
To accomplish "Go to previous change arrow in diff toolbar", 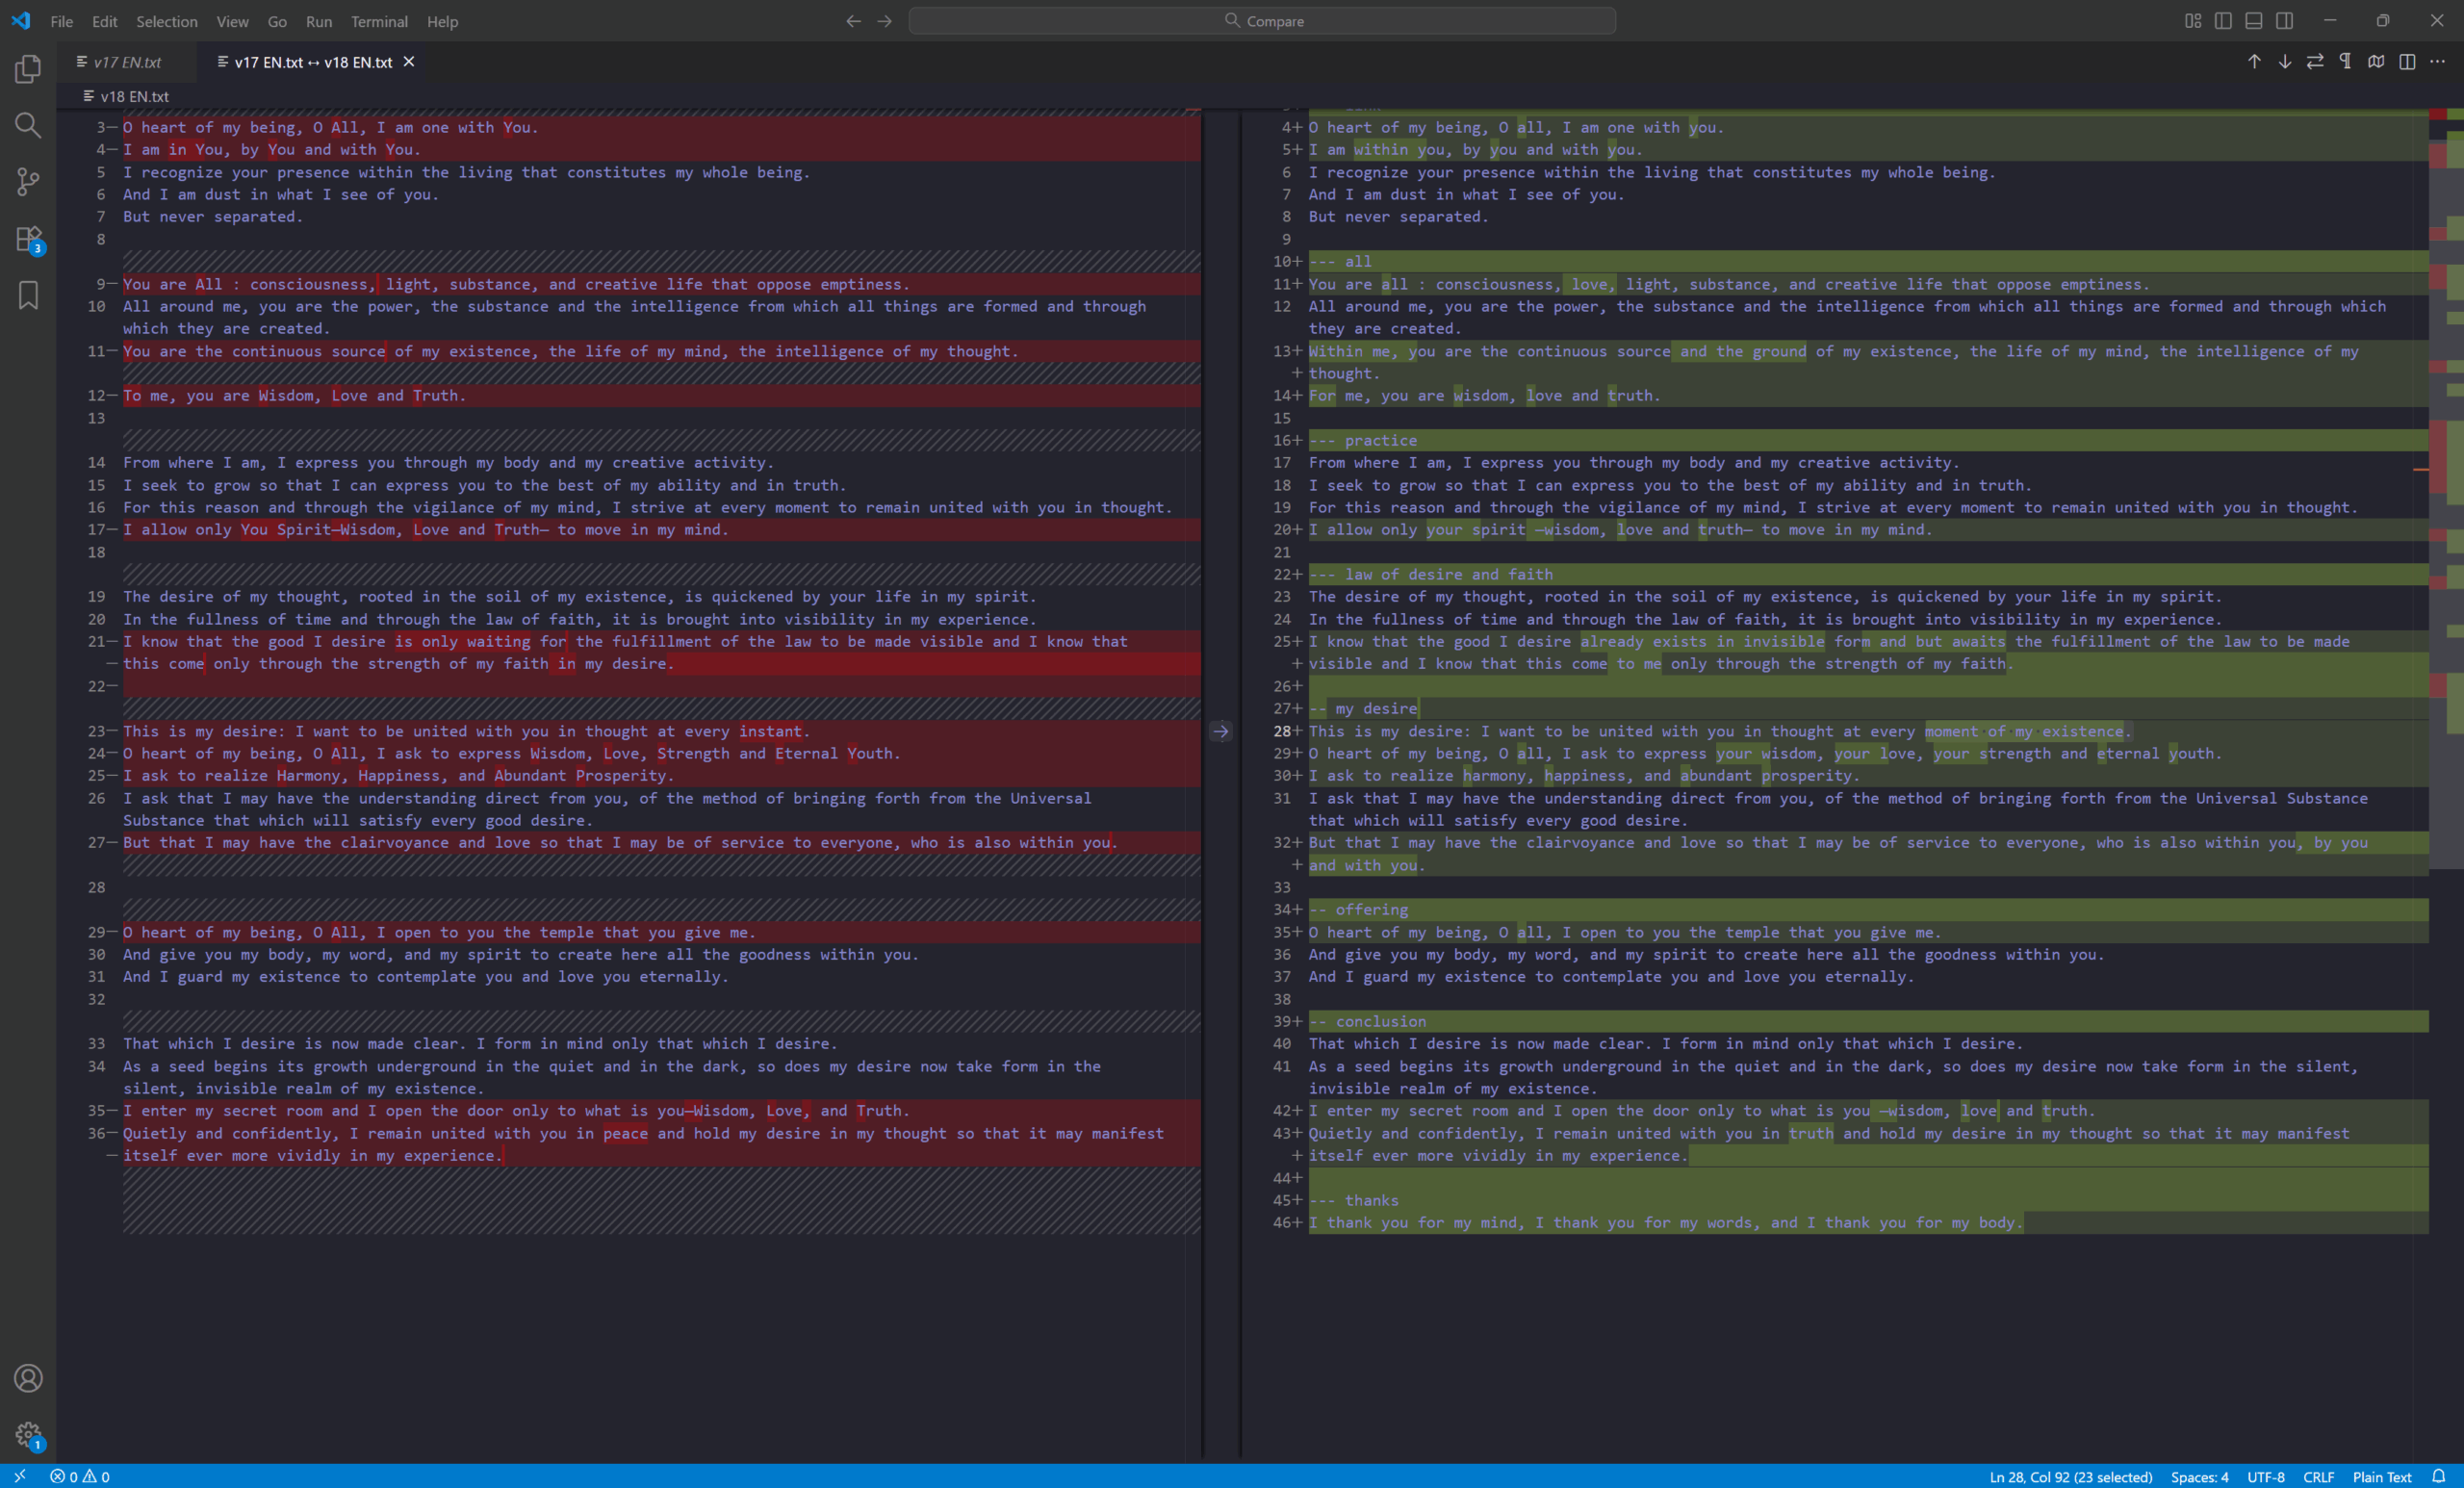I will 2254,62.
